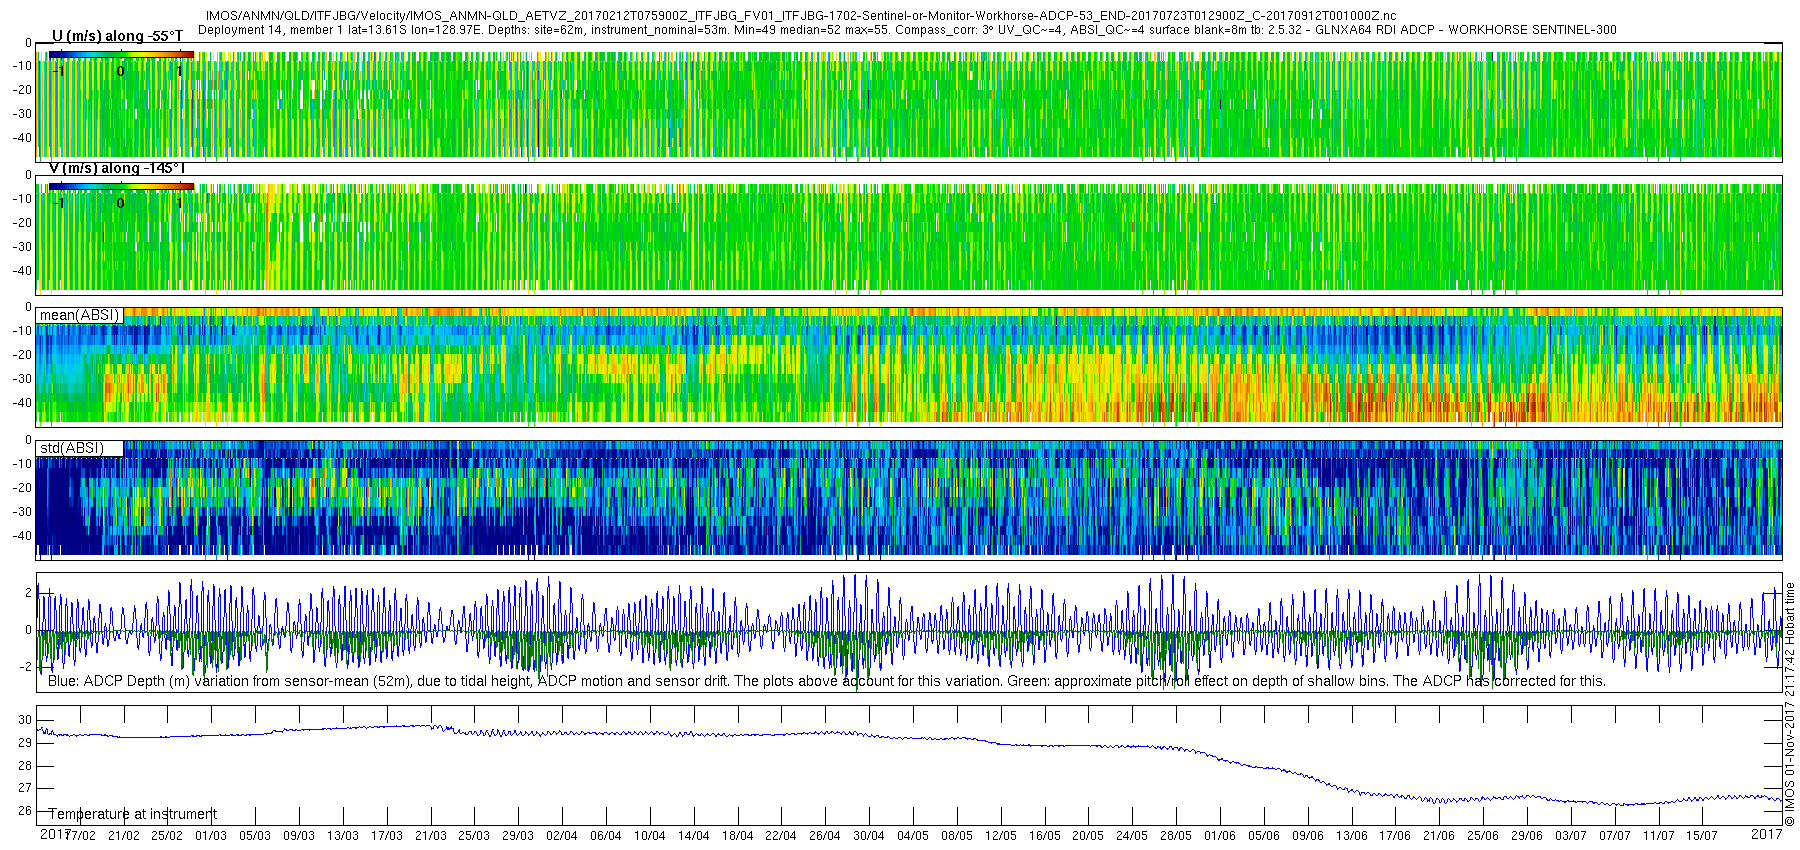Viewport: 1800px width, 850px height.
Task: Click the 15/07 date tick on time axis
Action: point(1702,836)
